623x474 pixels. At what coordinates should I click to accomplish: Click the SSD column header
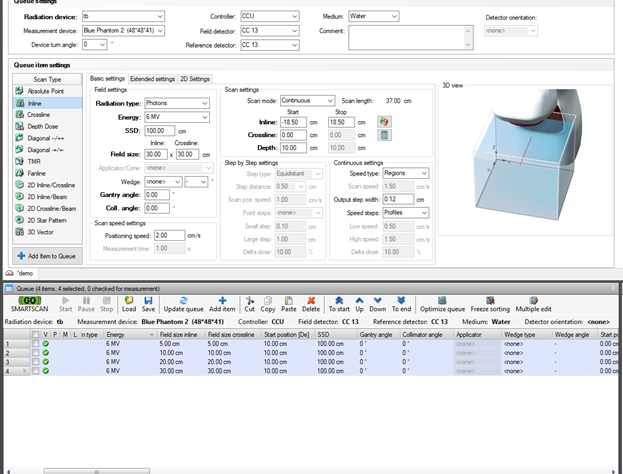[335, 335]
